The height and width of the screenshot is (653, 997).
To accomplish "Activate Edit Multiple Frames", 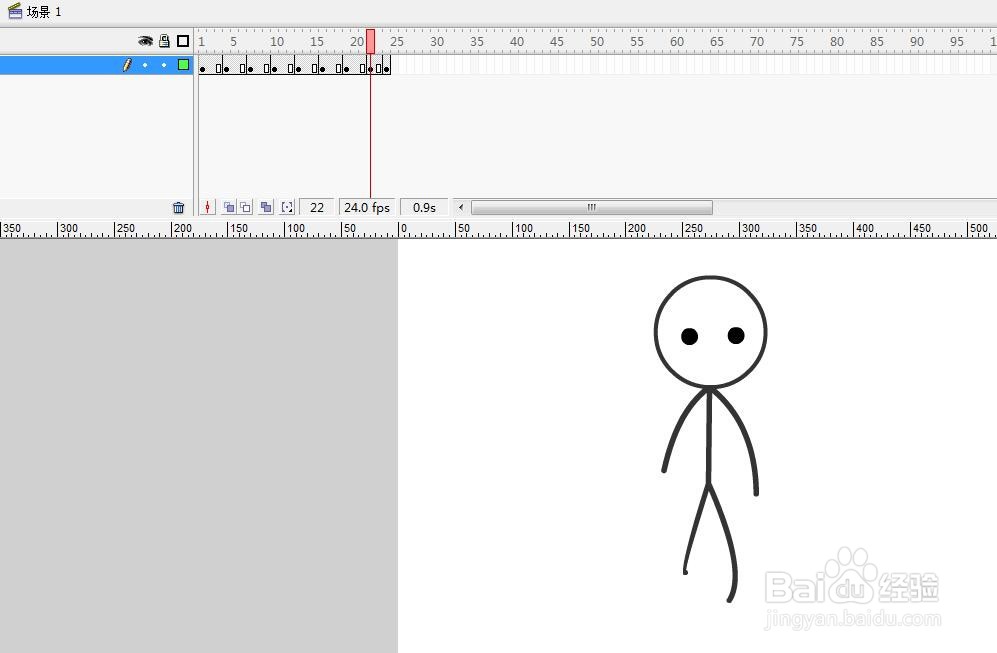I will click(x=266, y=207).
